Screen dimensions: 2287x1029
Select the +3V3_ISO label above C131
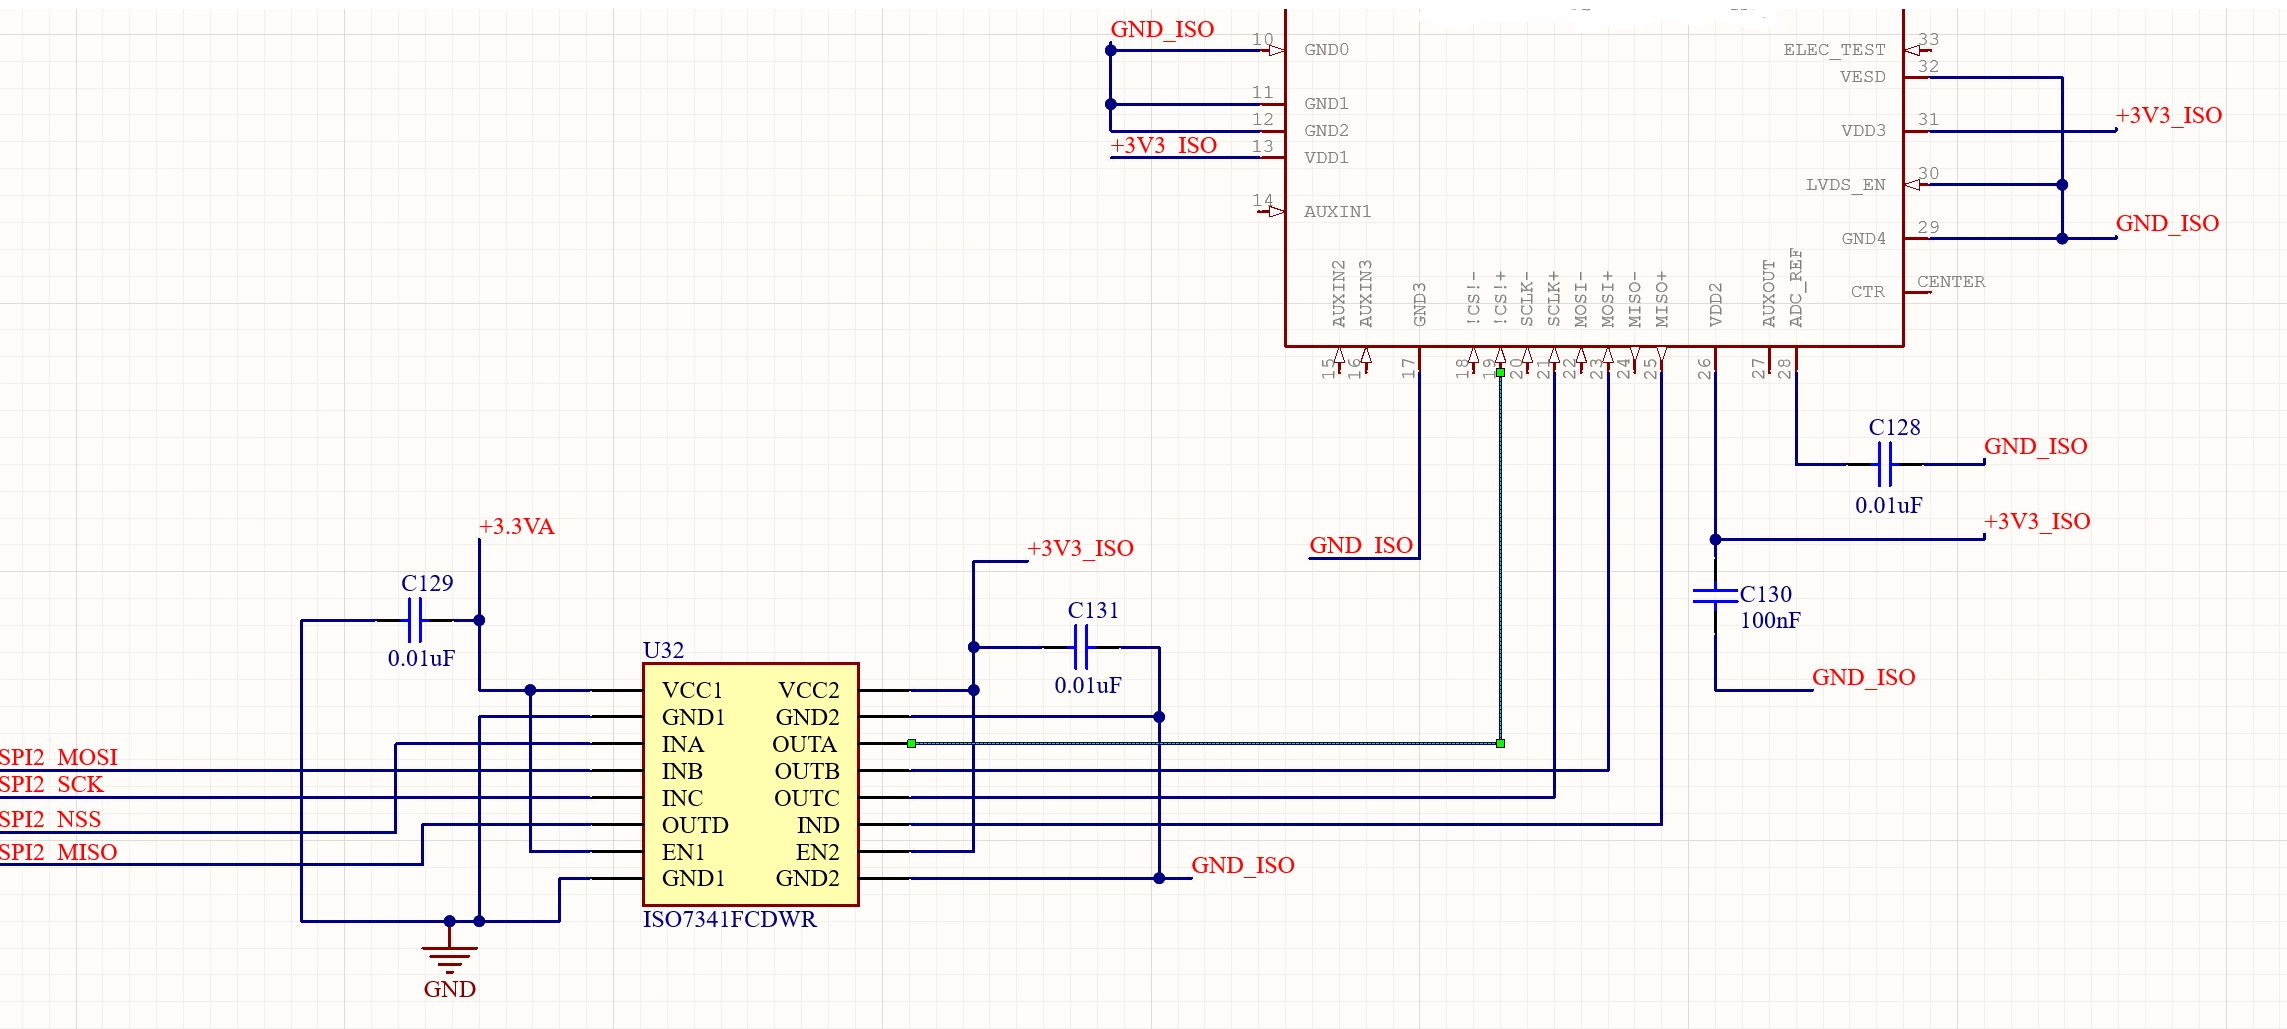(1080, 548)
